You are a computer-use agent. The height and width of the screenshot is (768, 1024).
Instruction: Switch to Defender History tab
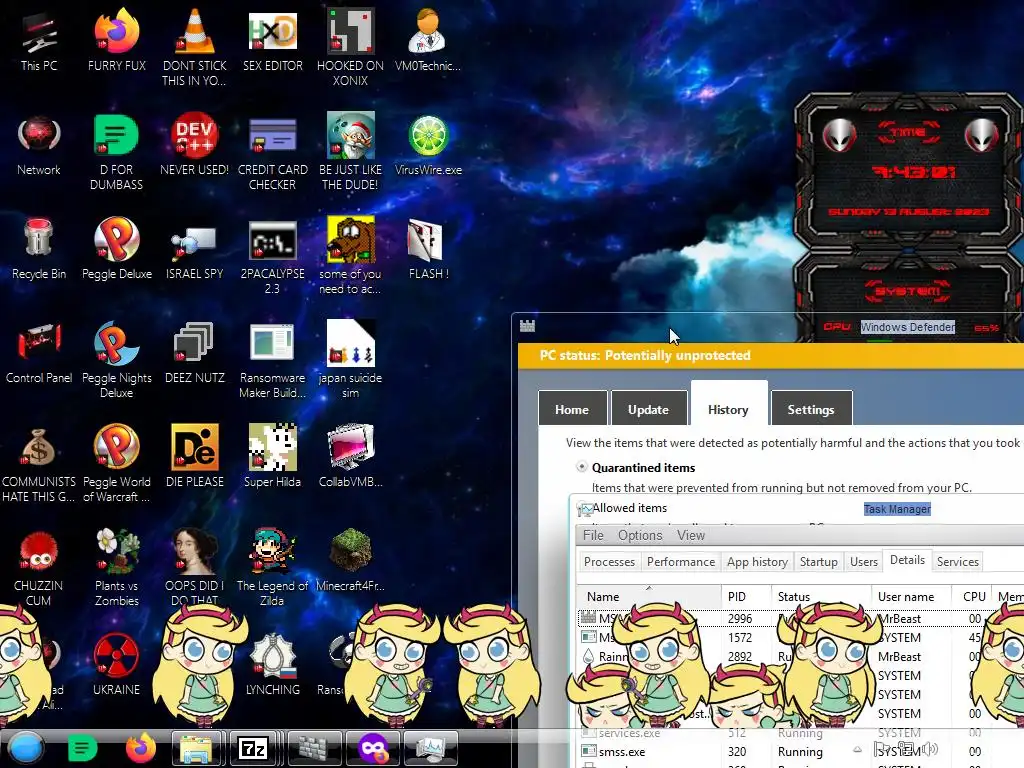tap(728, 405)
